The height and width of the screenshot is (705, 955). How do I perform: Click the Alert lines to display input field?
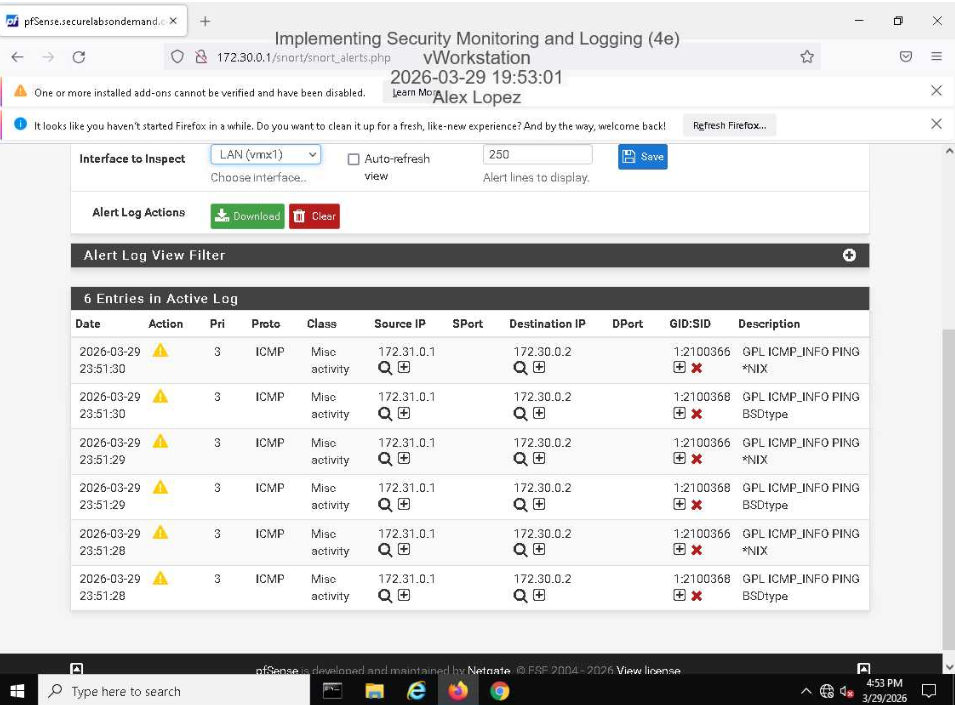click(x=537, y=155)
